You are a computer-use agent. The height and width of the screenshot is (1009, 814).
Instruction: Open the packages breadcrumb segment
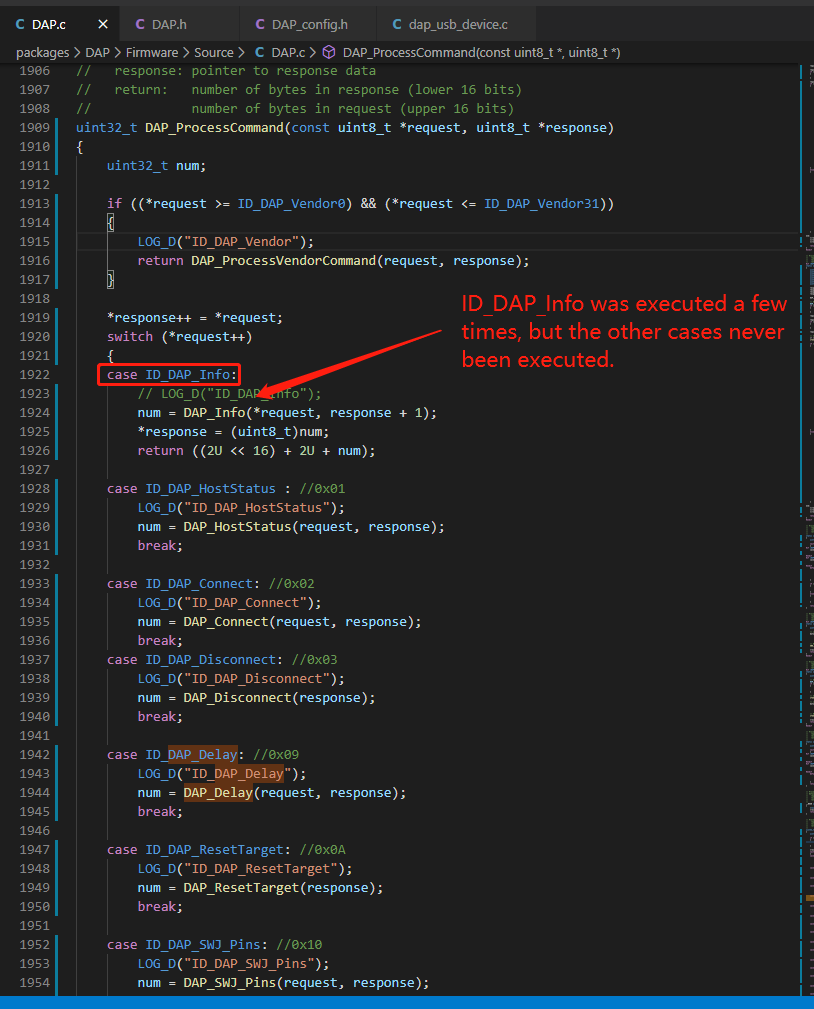coord(42,53)
